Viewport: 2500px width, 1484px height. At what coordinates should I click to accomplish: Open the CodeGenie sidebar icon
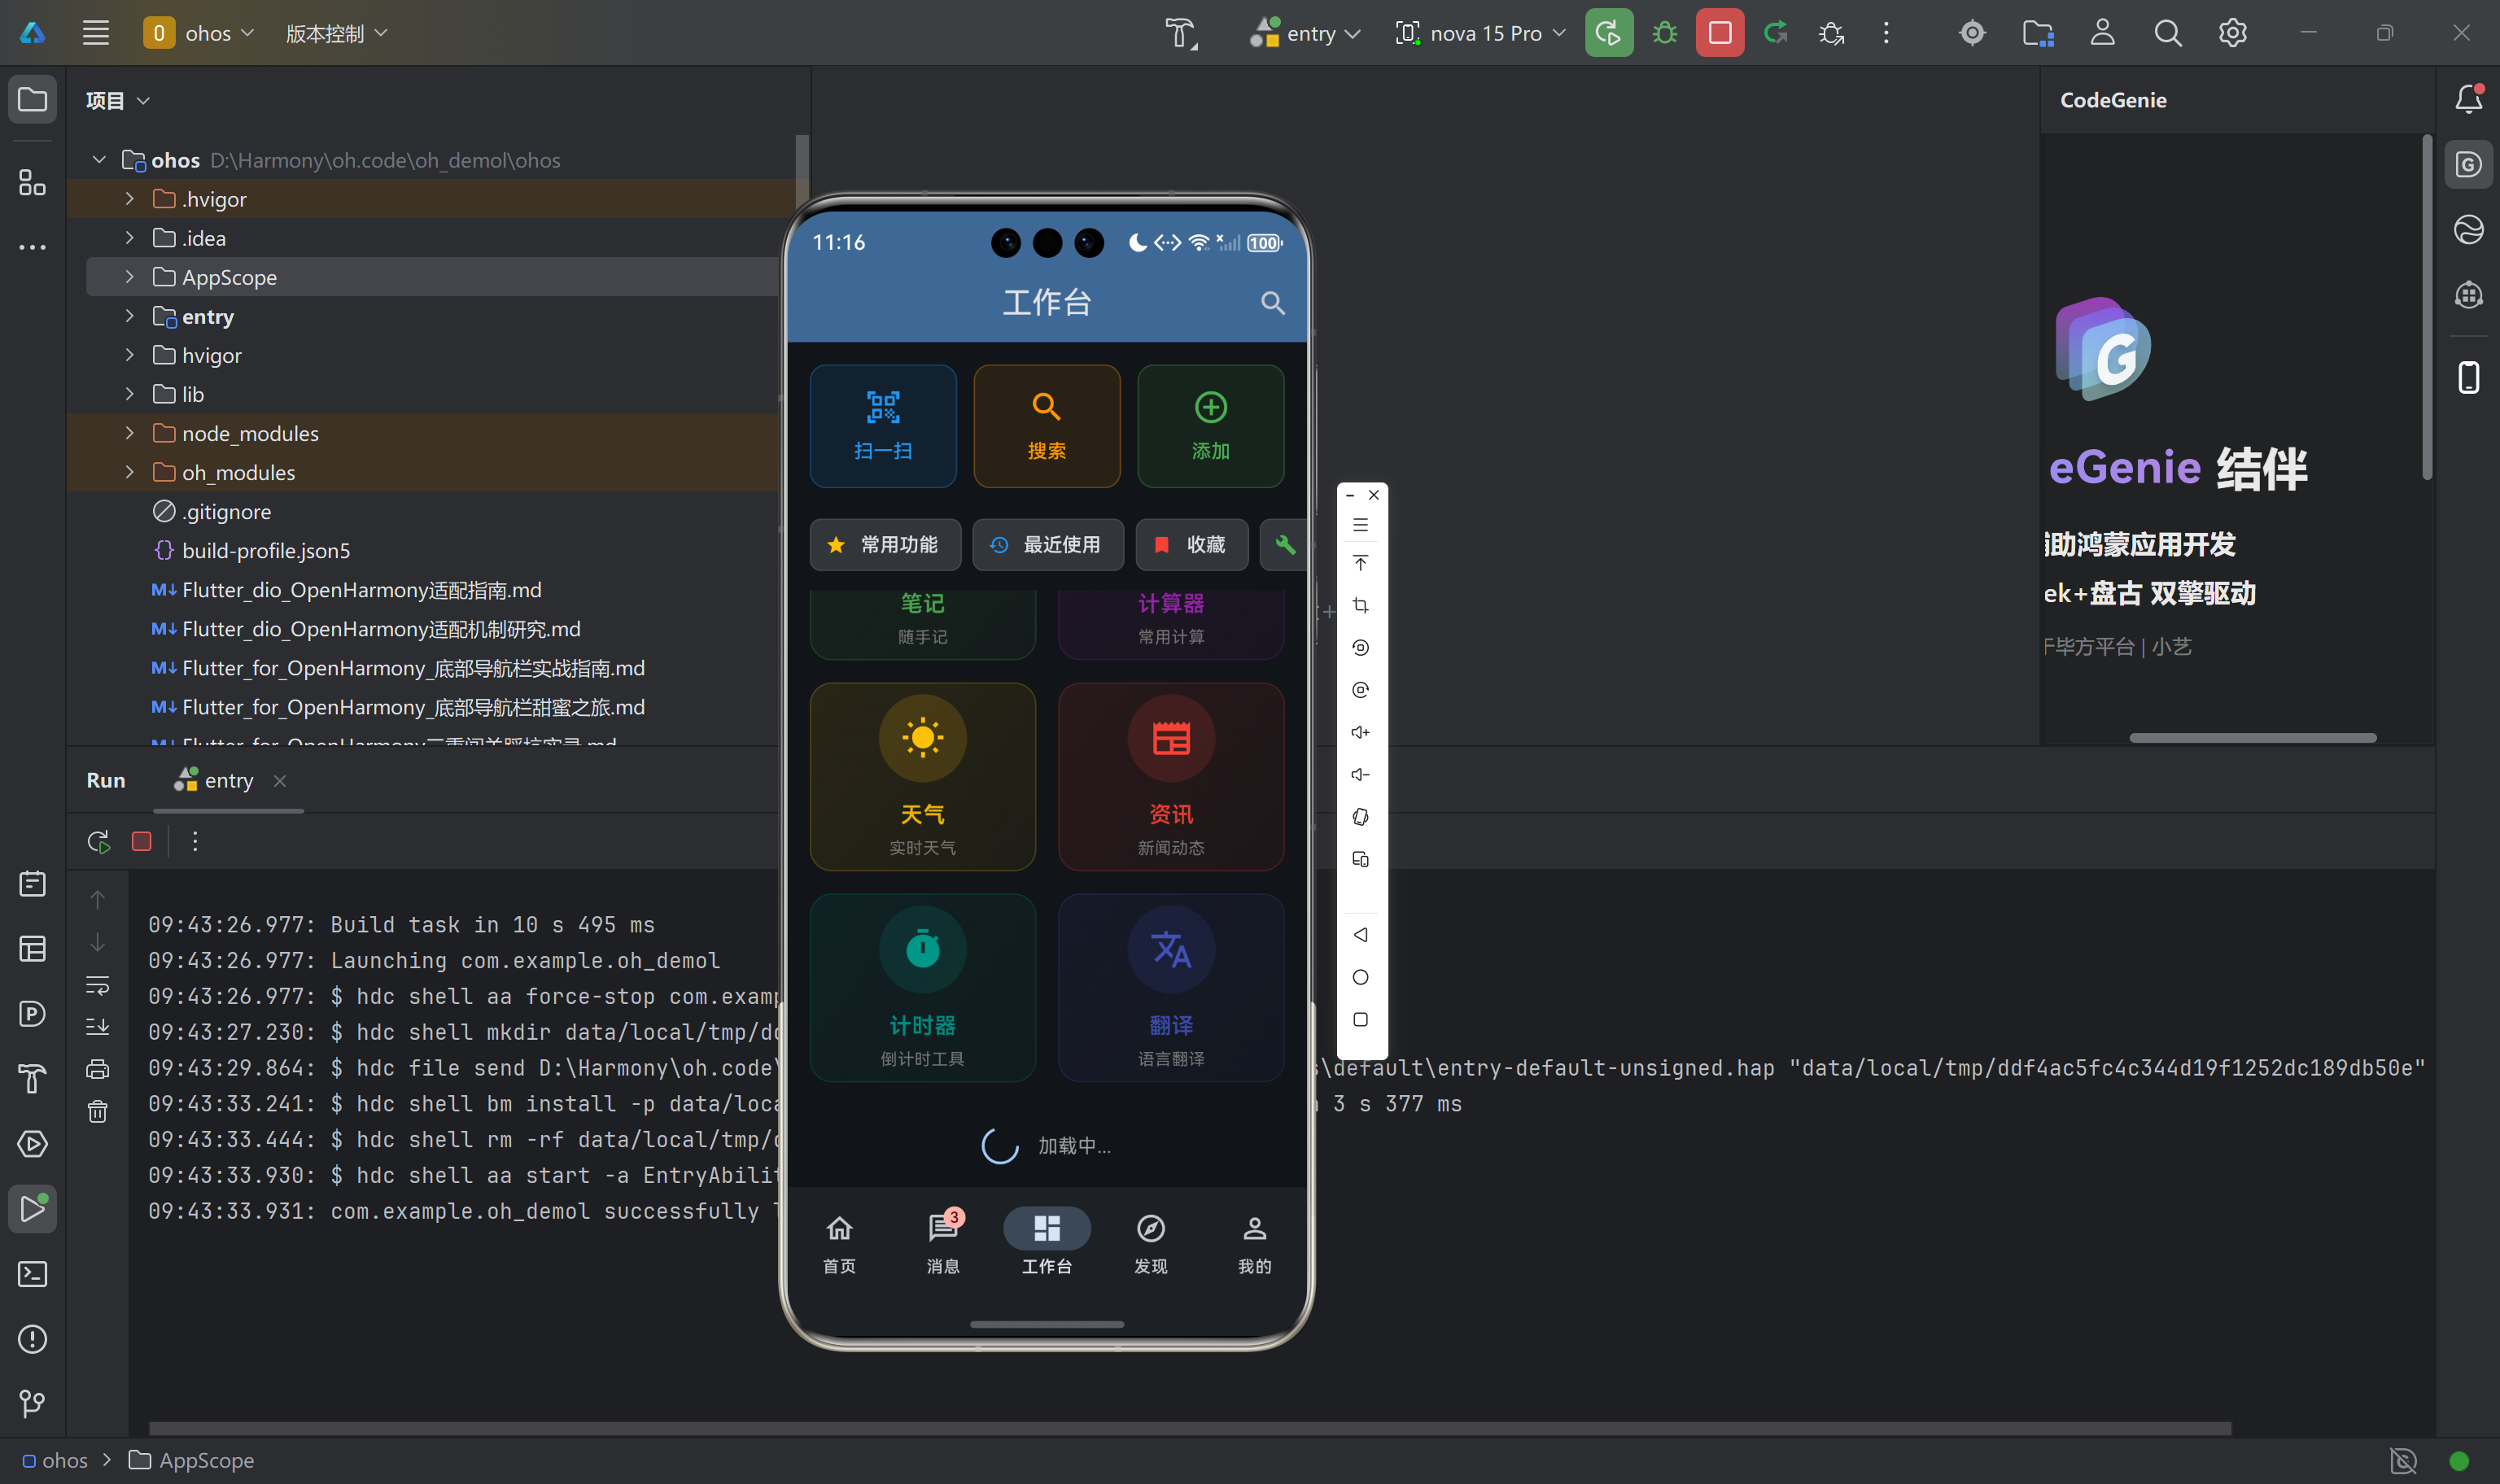coord(2468,165)
